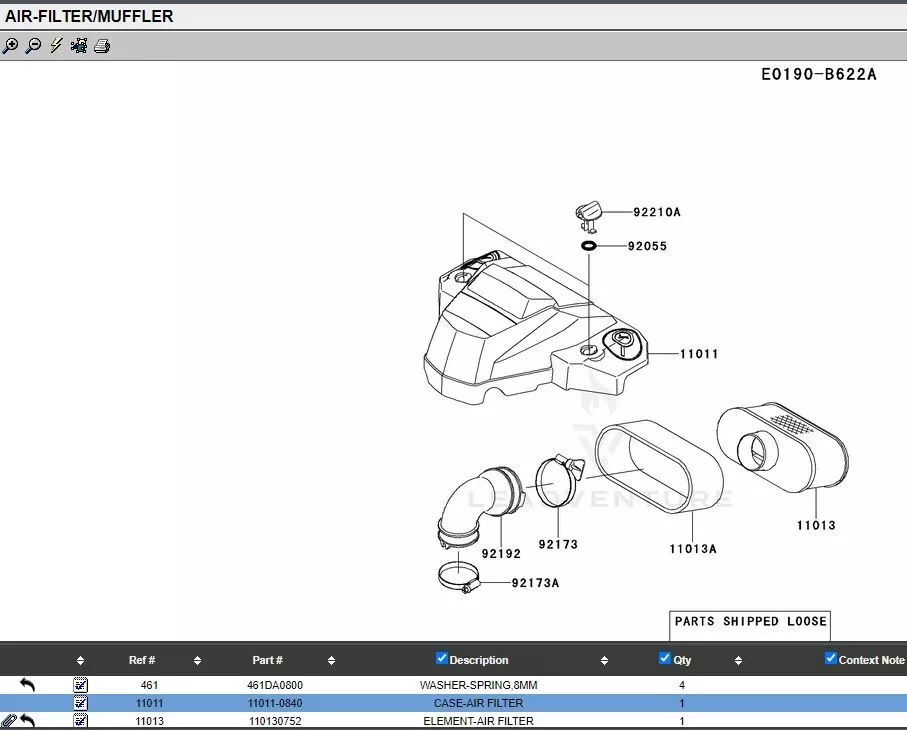
Task: Disable the Context Note column checkbox
Action: tap(830, 658)
